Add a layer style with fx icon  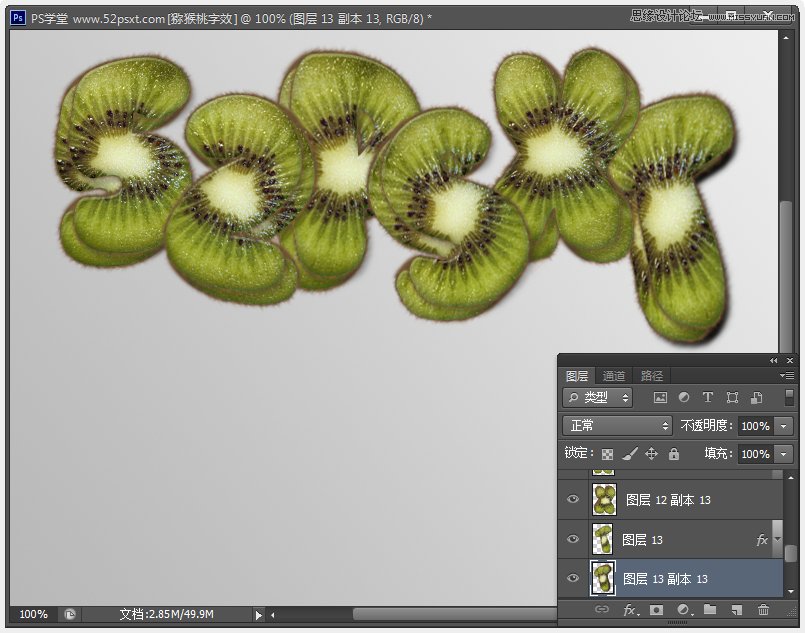click(x=629, y=610)
